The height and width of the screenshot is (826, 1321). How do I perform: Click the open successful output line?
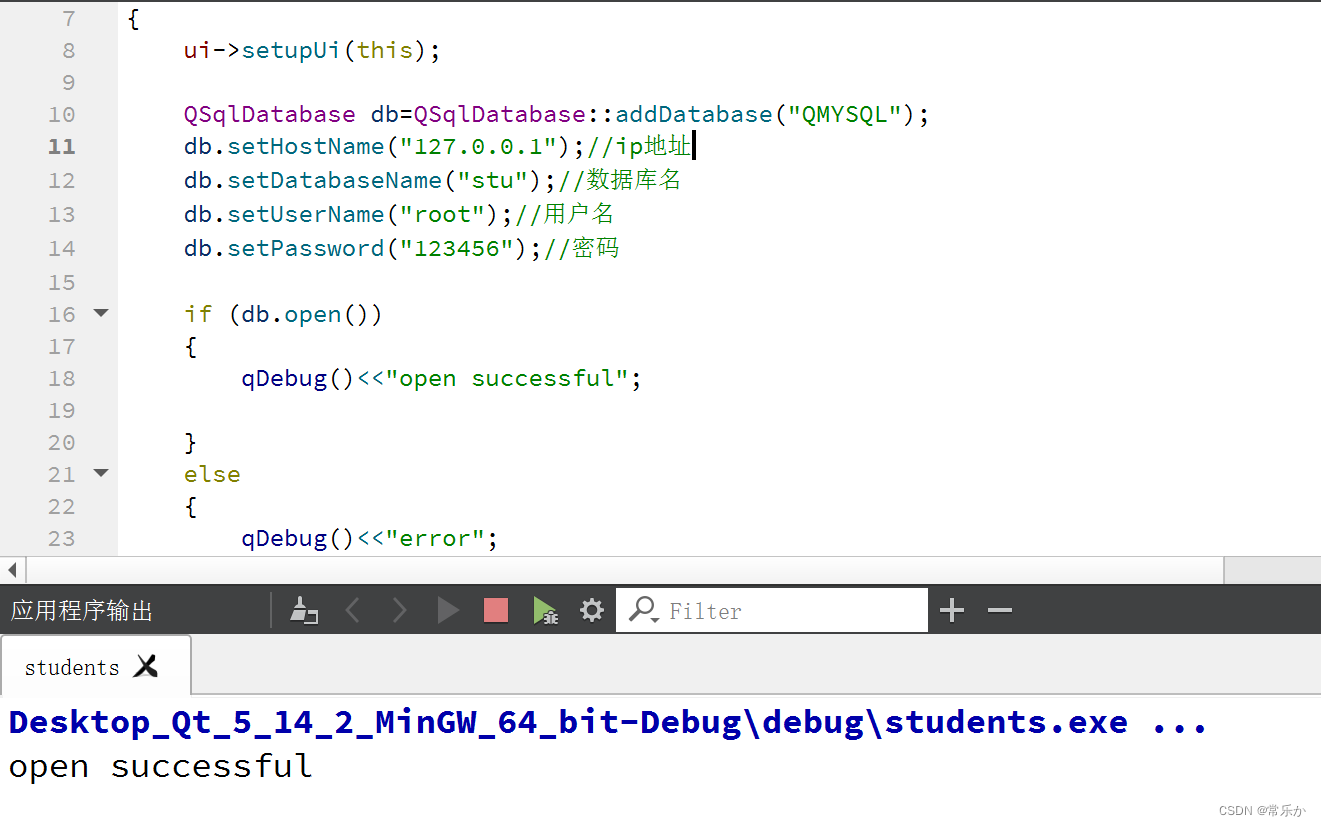[x=160, y=766]
